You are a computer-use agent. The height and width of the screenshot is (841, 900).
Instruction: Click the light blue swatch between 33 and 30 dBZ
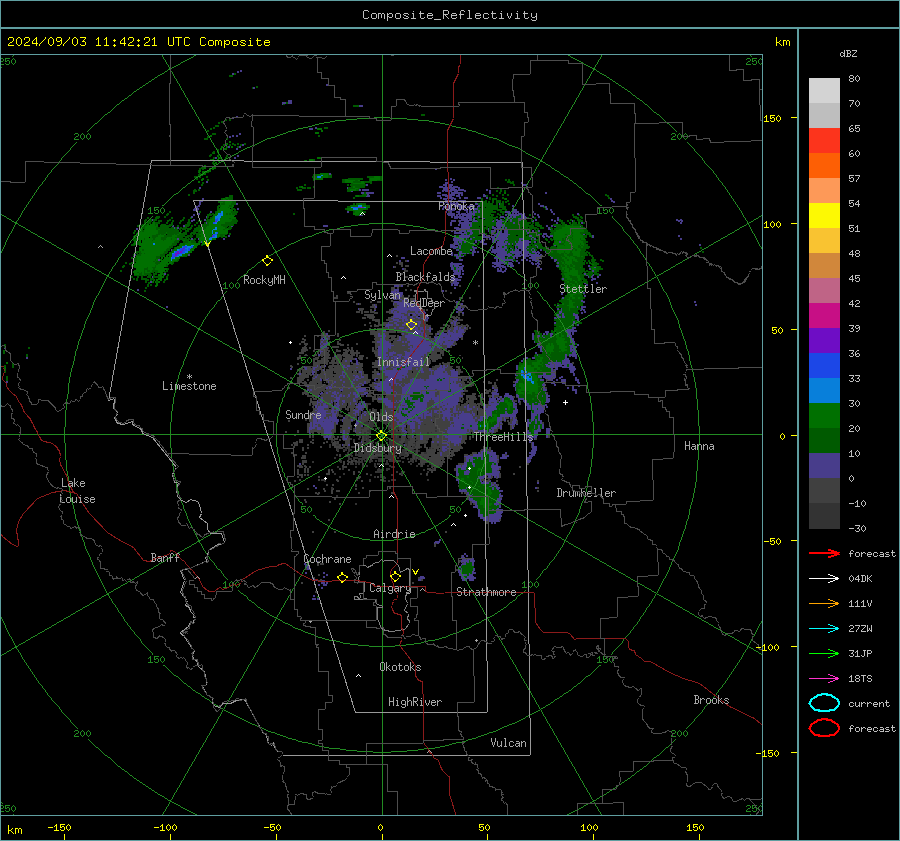824,391
